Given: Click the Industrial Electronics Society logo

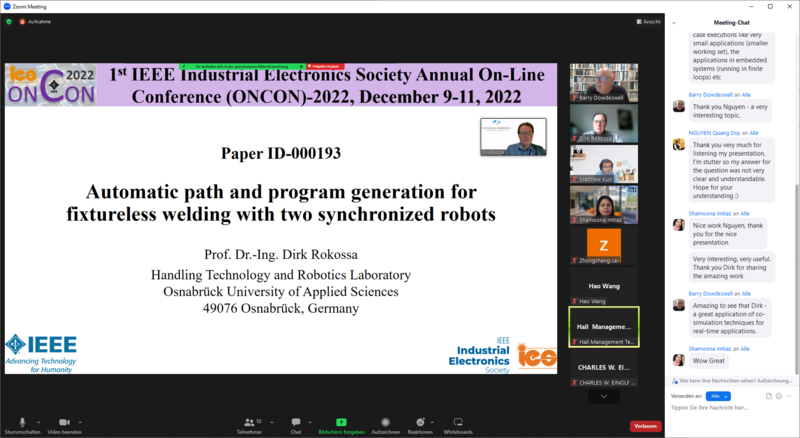Looking at the screenshot, I should [x=502, y=356].
